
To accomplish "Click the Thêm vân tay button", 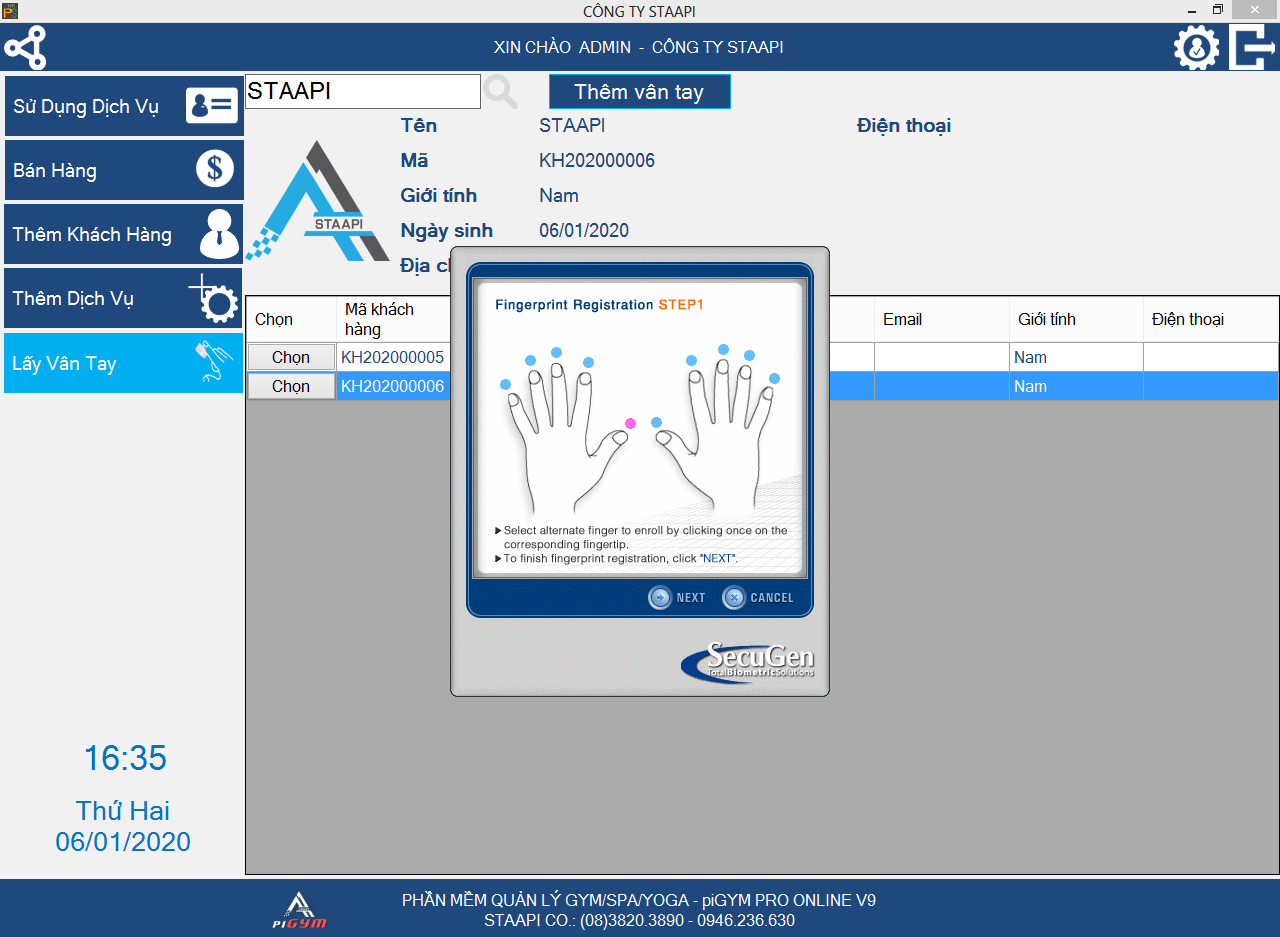I will pos(639,92).
